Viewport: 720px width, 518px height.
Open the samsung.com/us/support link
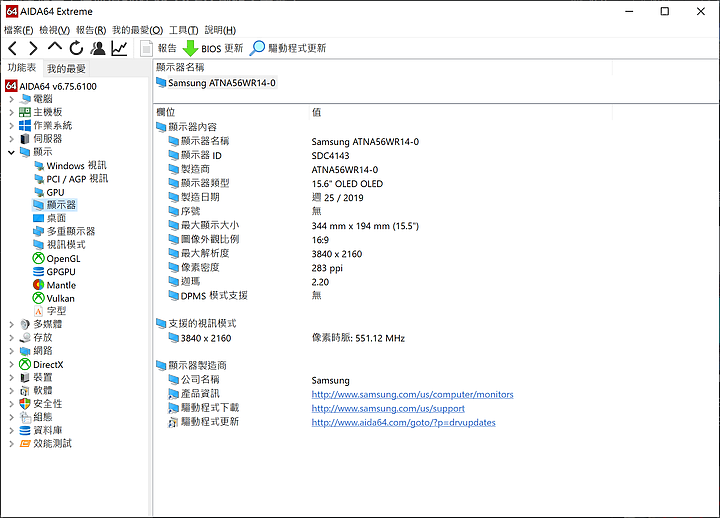[x=388, y=408]
